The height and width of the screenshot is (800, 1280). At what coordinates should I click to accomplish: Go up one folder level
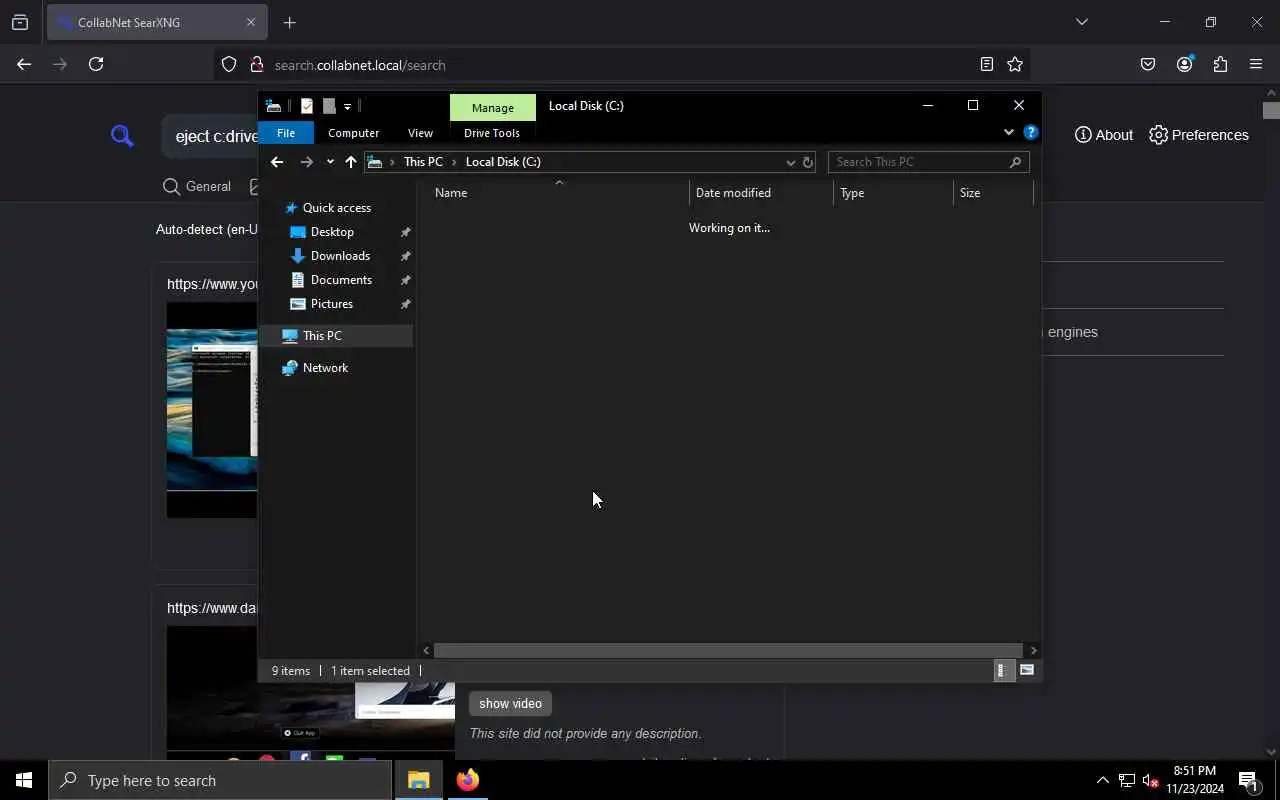pos(350,162)
